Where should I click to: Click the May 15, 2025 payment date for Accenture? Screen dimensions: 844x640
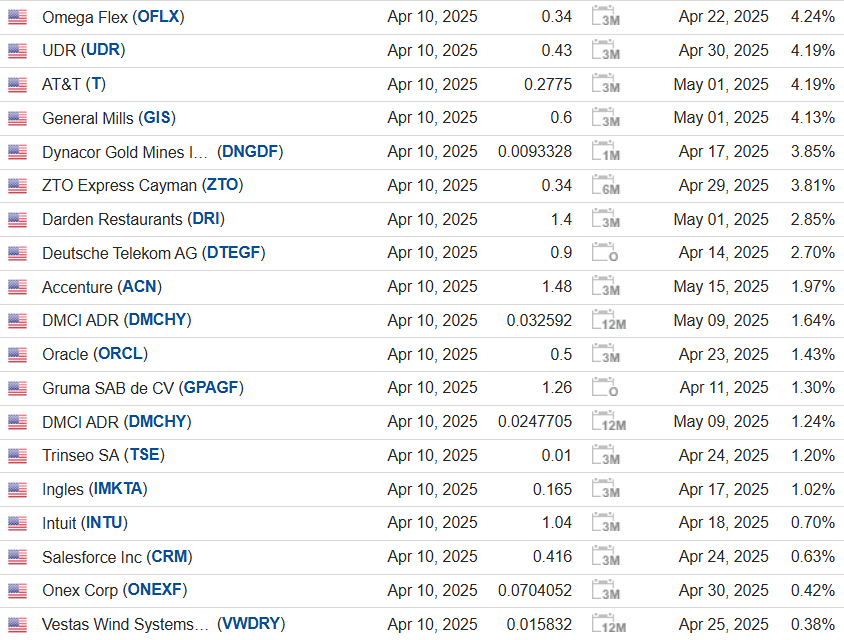[x=721, y=287]
